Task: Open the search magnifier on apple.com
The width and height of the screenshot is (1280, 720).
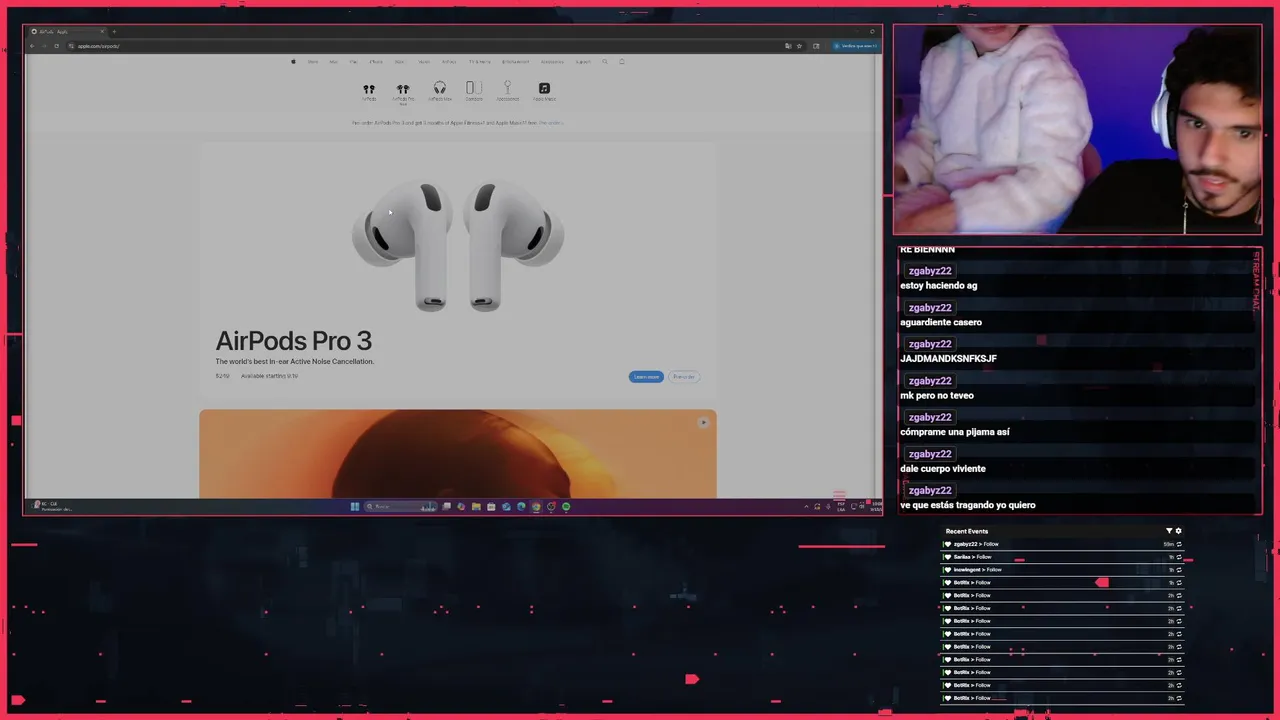Action: 605,61
